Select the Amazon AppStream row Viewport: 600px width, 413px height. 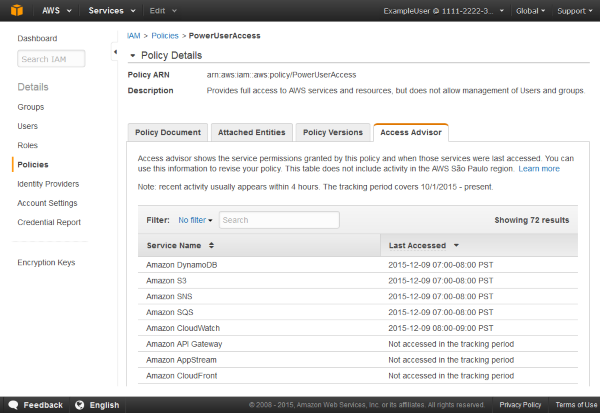click(358, 360)
